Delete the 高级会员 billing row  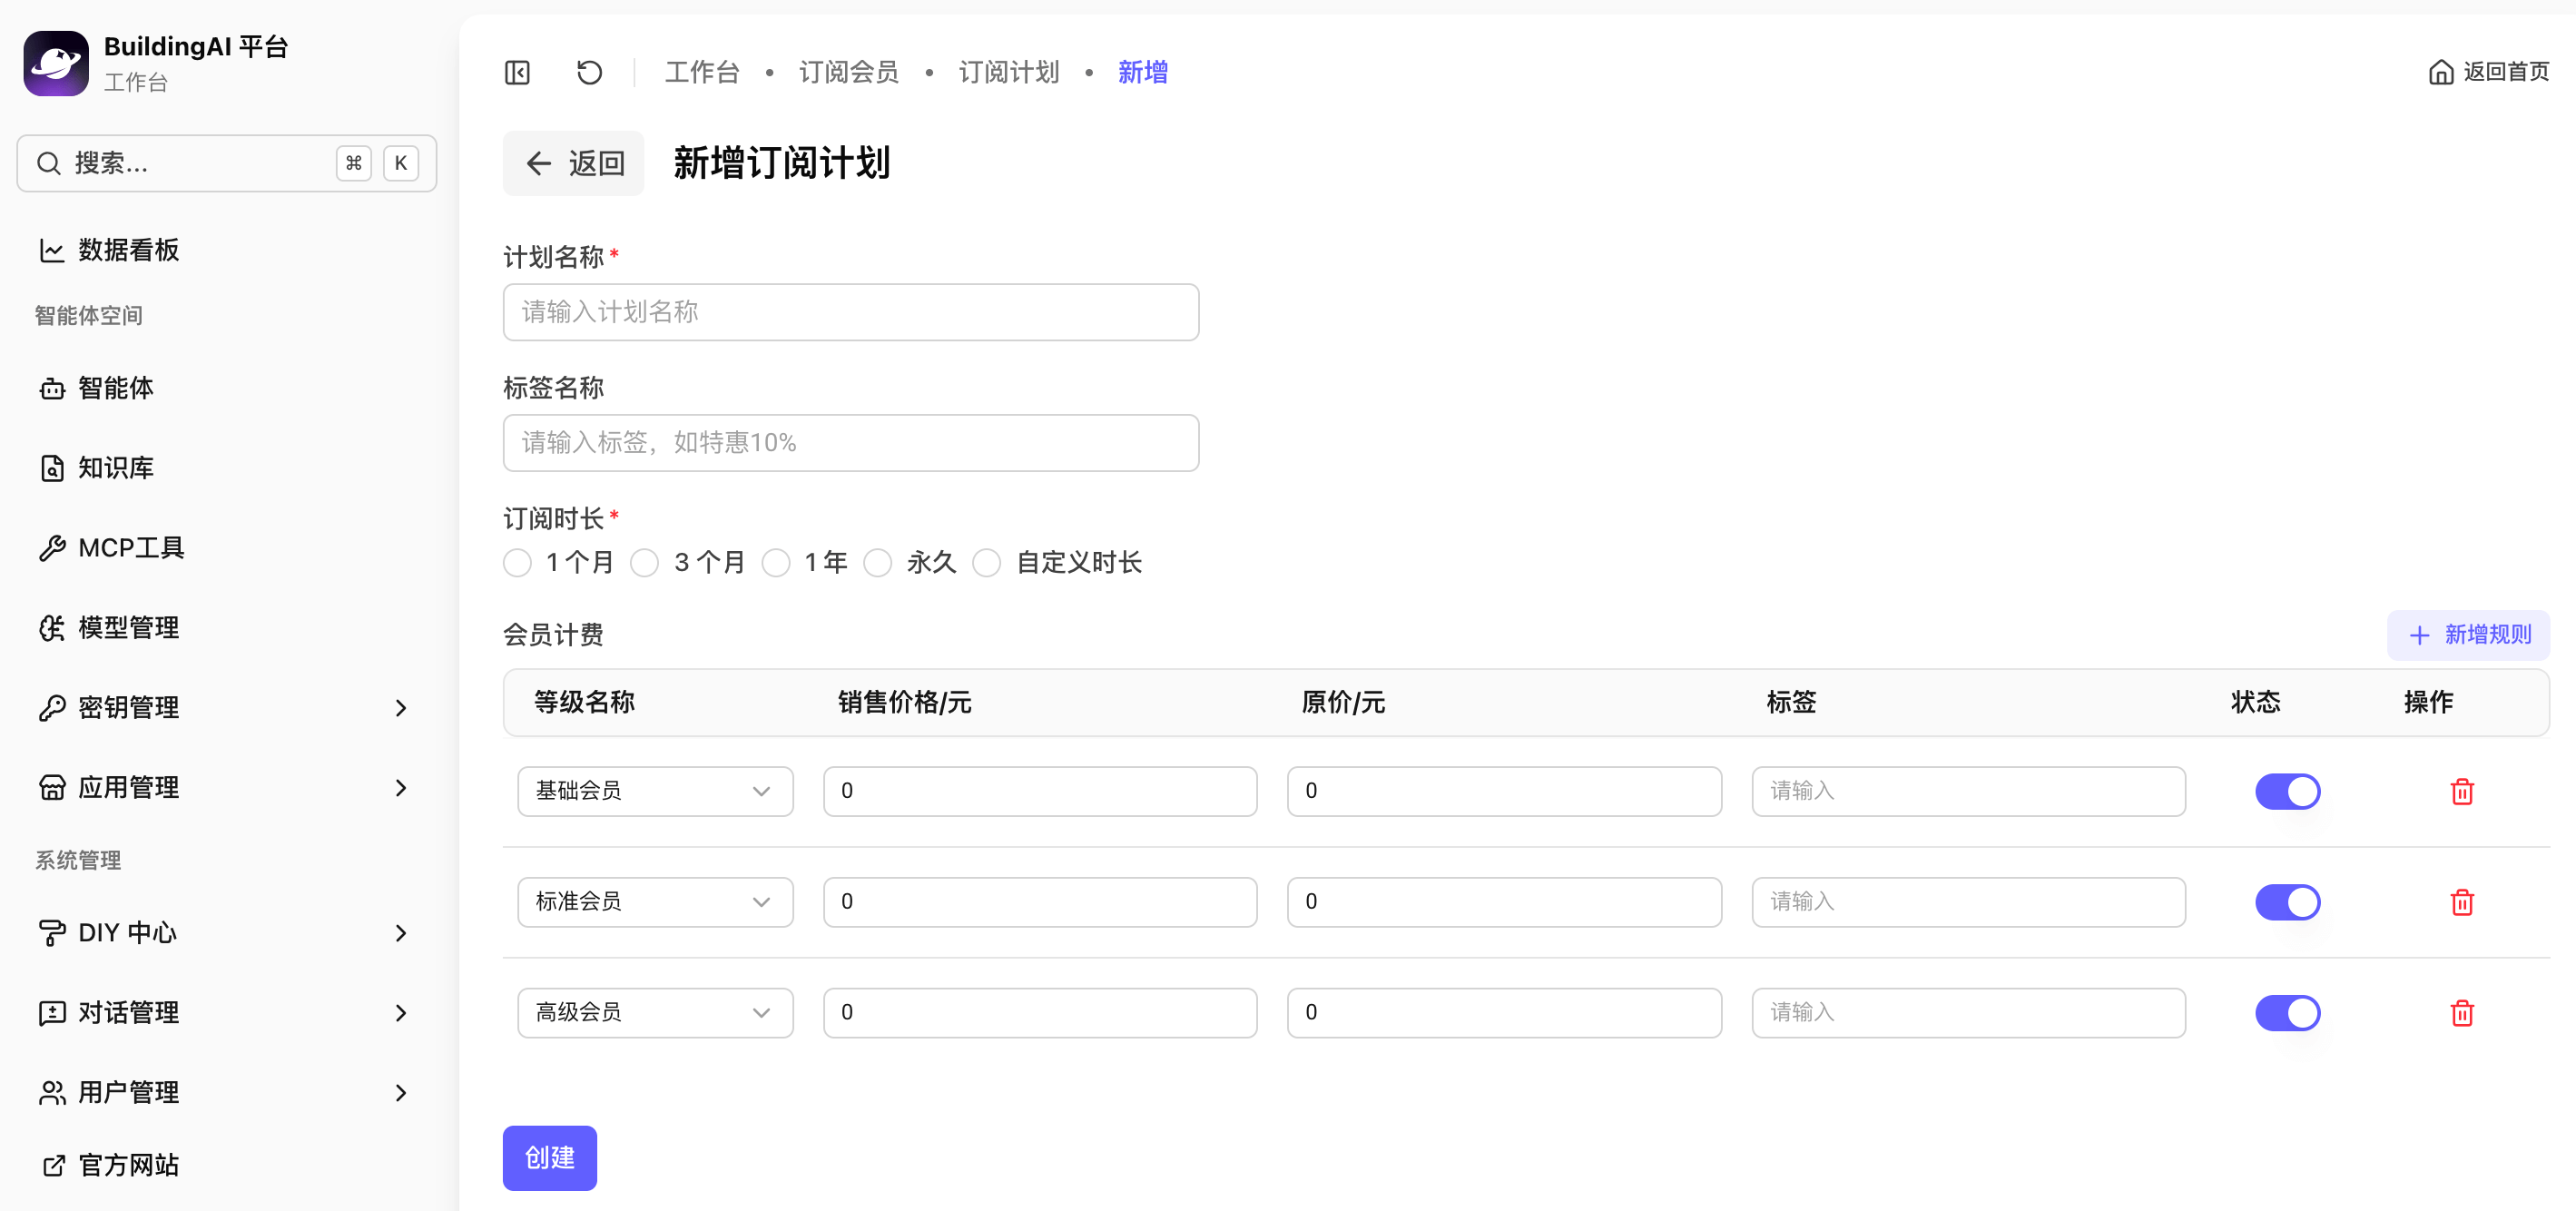pos(2461,1012)
